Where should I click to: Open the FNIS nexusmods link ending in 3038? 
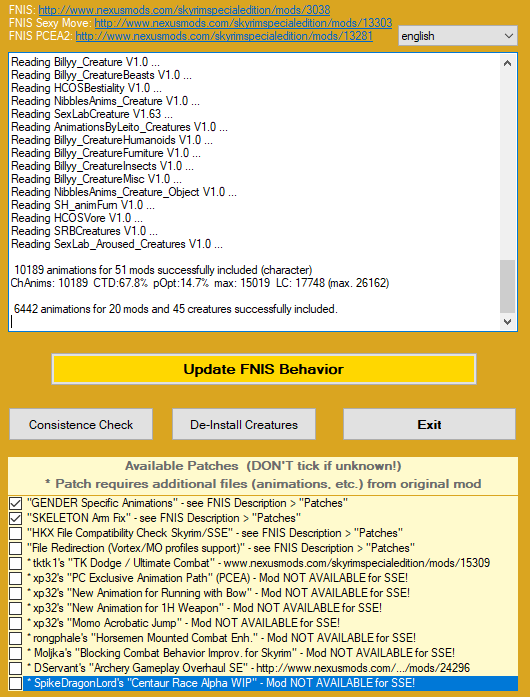click(184, 9)
